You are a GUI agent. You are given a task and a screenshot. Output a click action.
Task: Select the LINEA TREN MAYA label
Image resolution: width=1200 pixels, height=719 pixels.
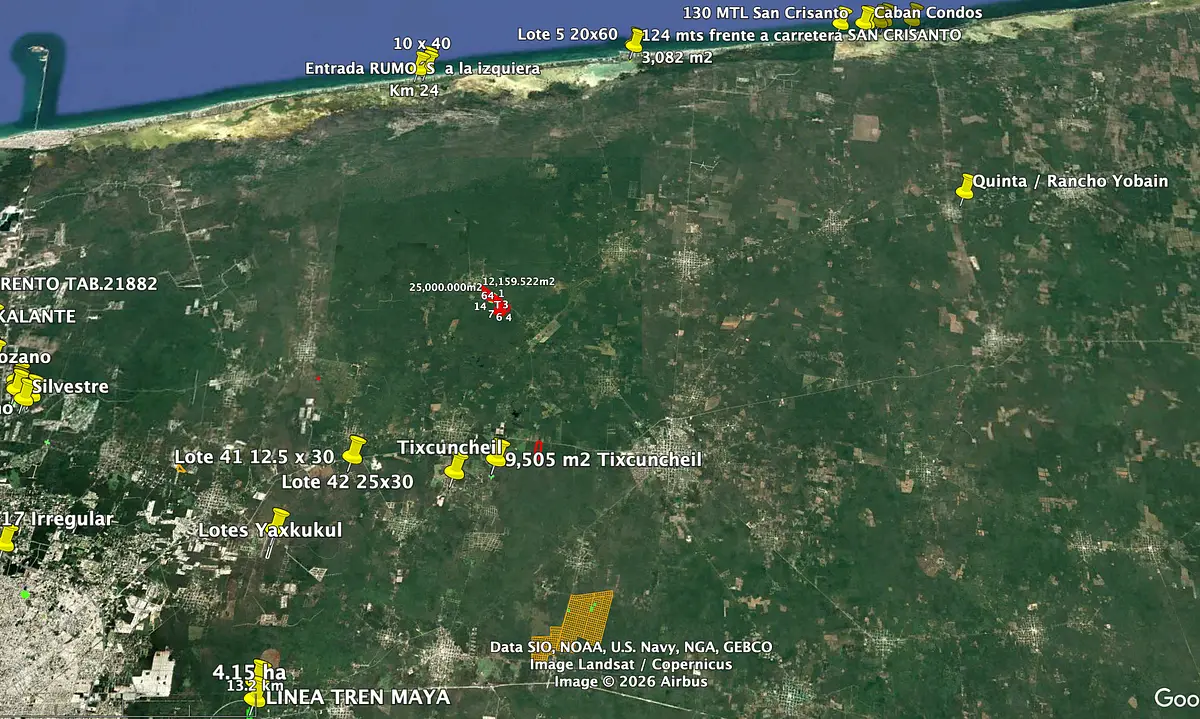pyautogui.click(x=358, y=696)
